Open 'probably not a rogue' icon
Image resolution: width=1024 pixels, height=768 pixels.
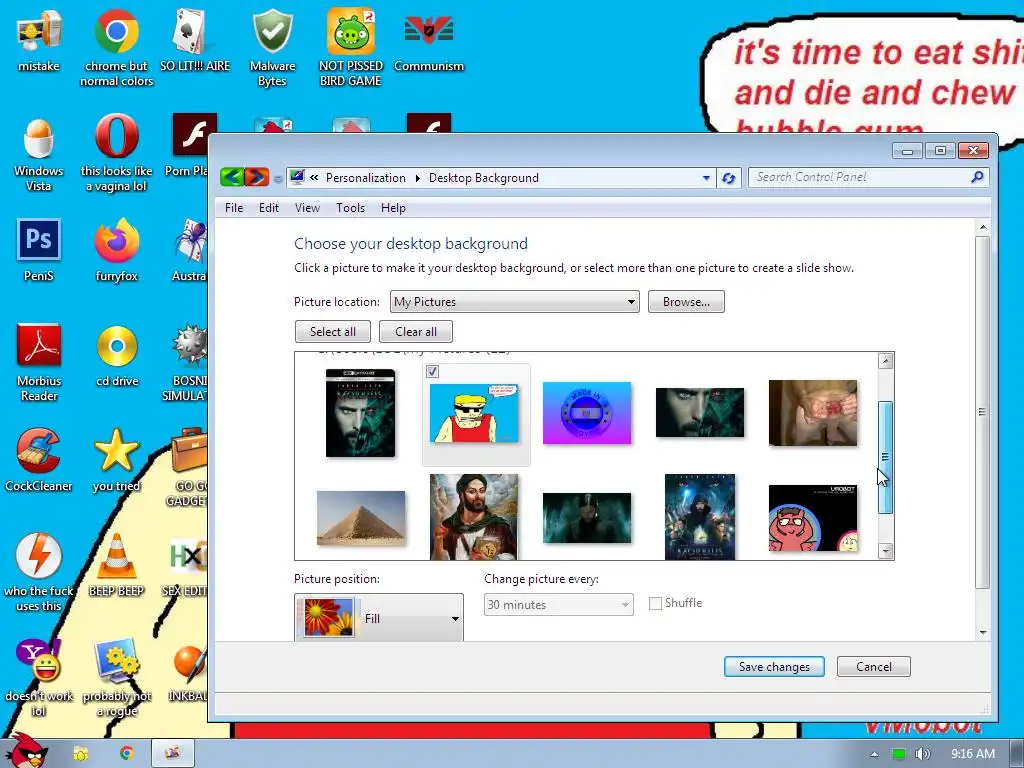tap(117, 678)
